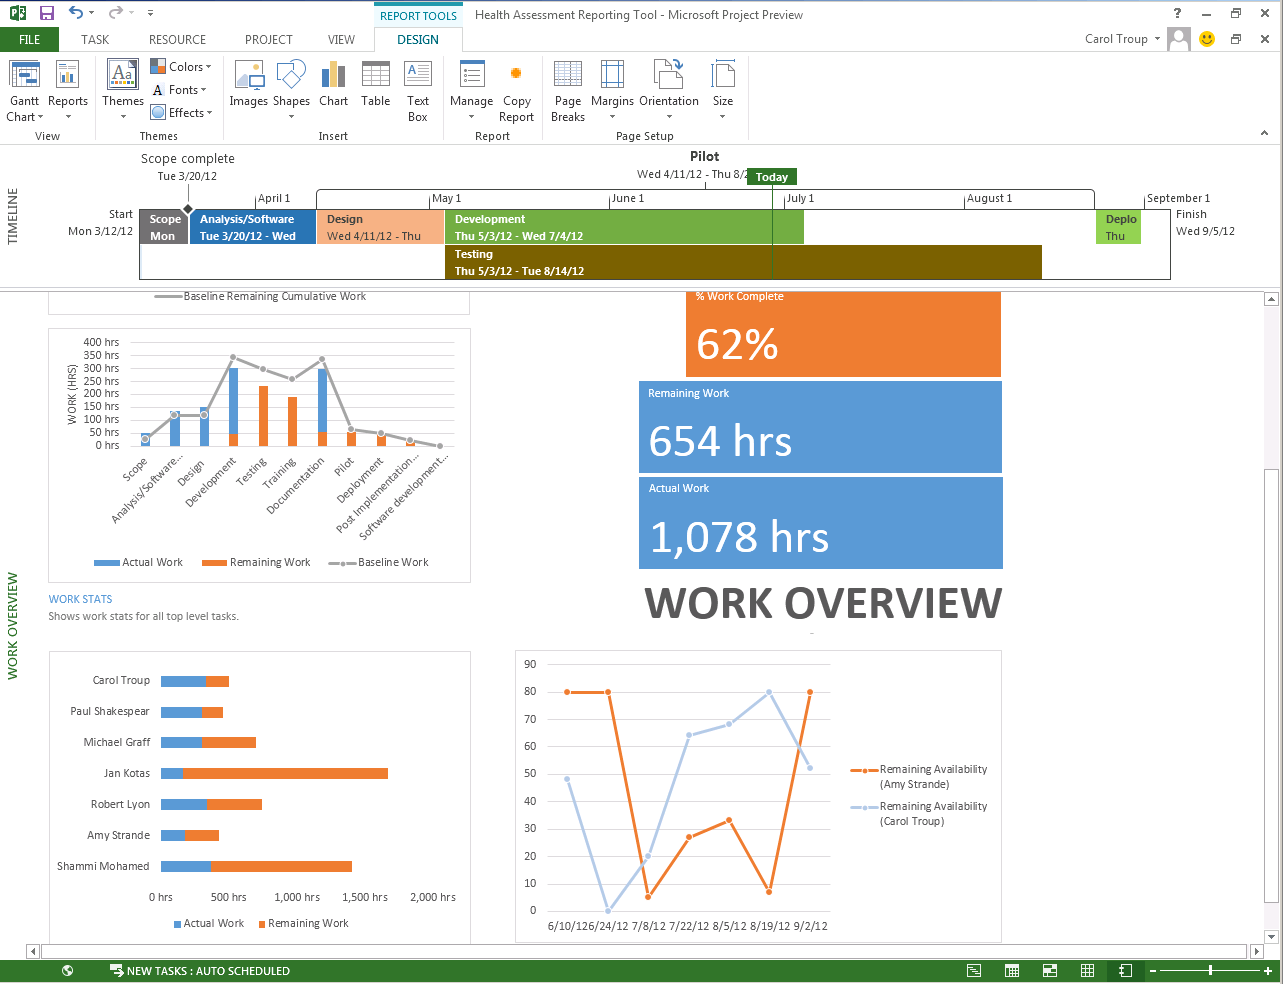Insert a Table into the report
The height and width of the screenshot is (984, 1283).
click(375, 88)
